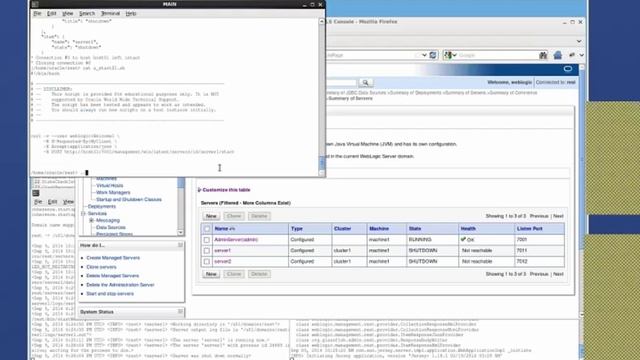
Task: Open the Help menu in MAIN terminal
Action: click(x=131, y=13)
